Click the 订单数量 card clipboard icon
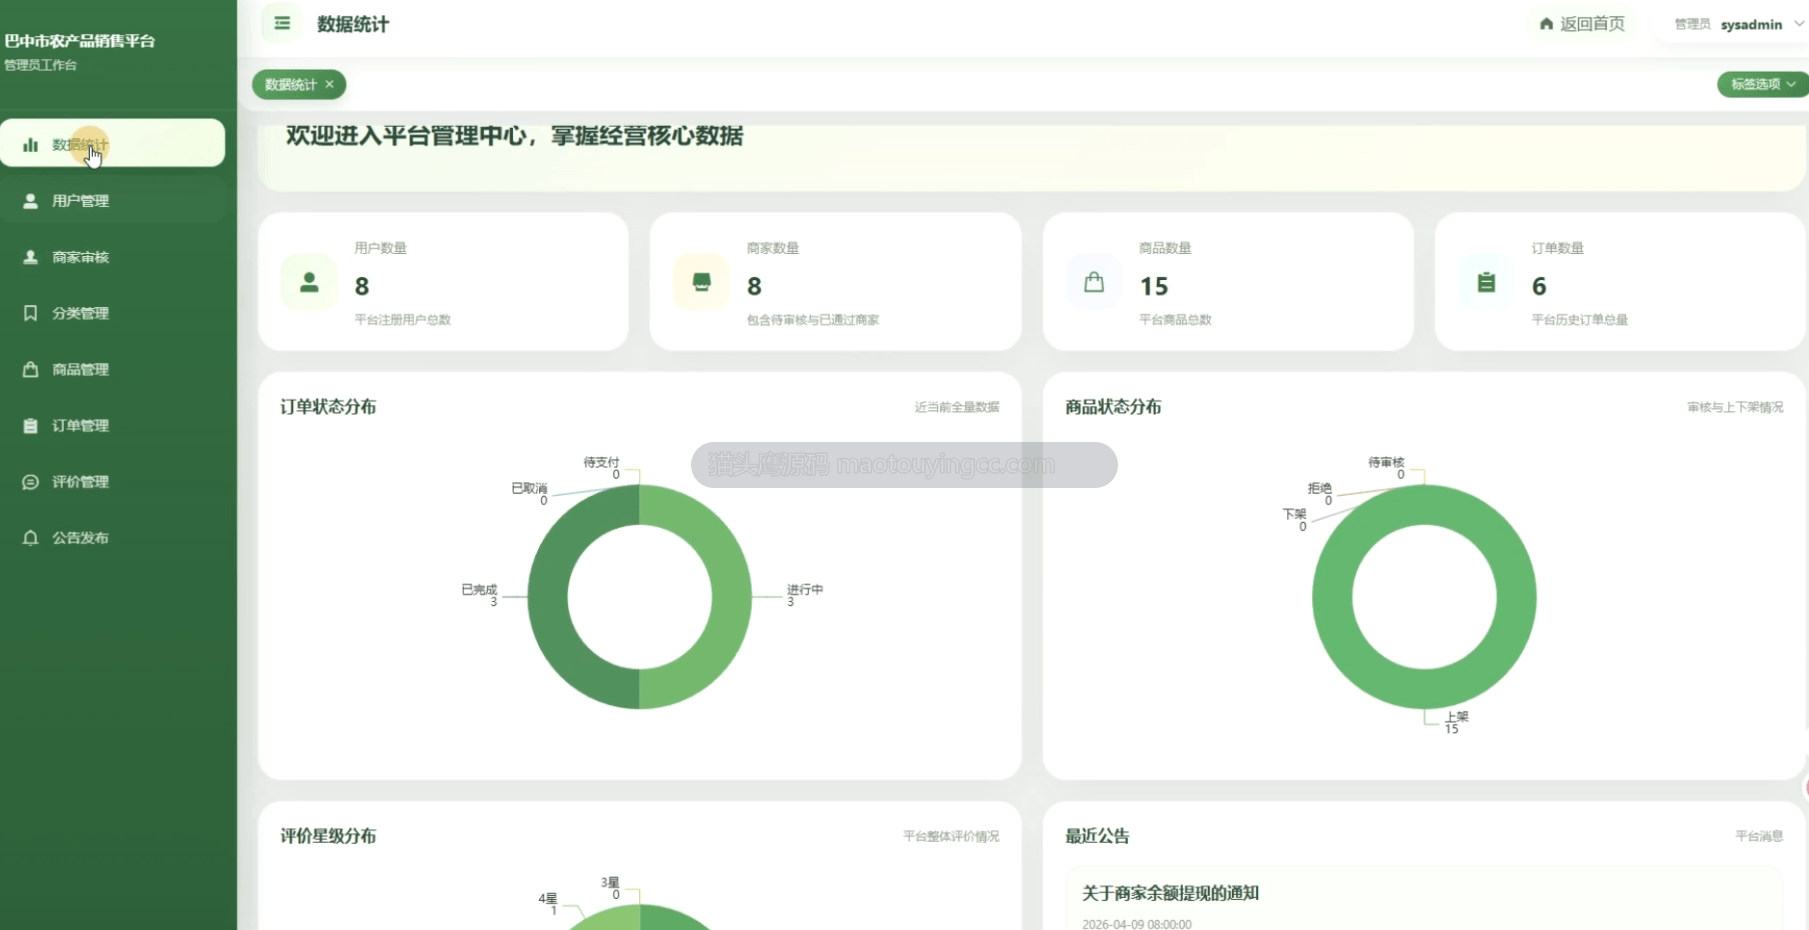The image size is (1809, 930). [x=1486, y=283]
